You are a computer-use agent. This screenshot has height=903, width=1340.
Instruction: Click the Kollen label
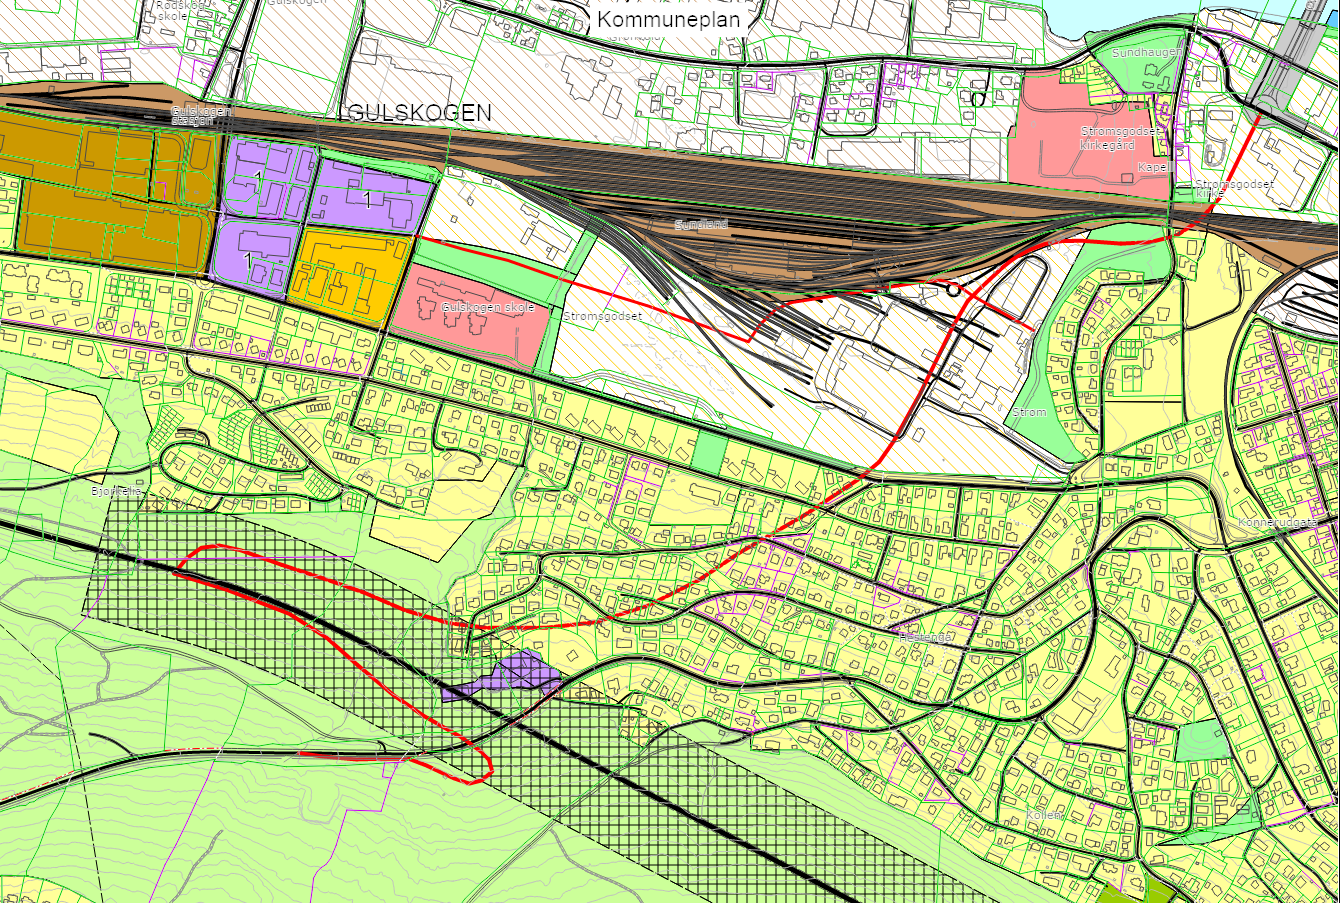point(1043,815)
